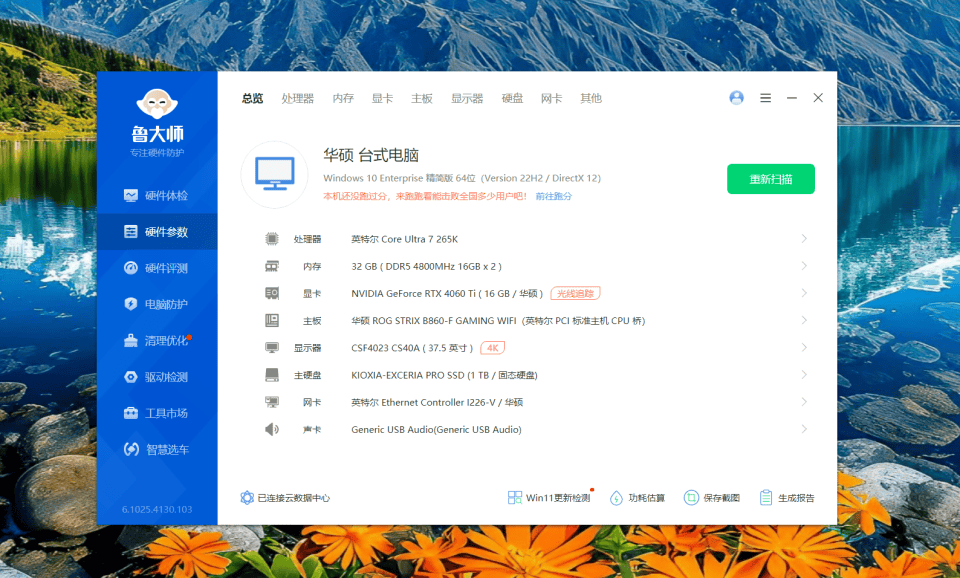Image resolution: width=960 pixels, height=578 pixels.
Task: Click the 4K display badge
Action: 493,348
